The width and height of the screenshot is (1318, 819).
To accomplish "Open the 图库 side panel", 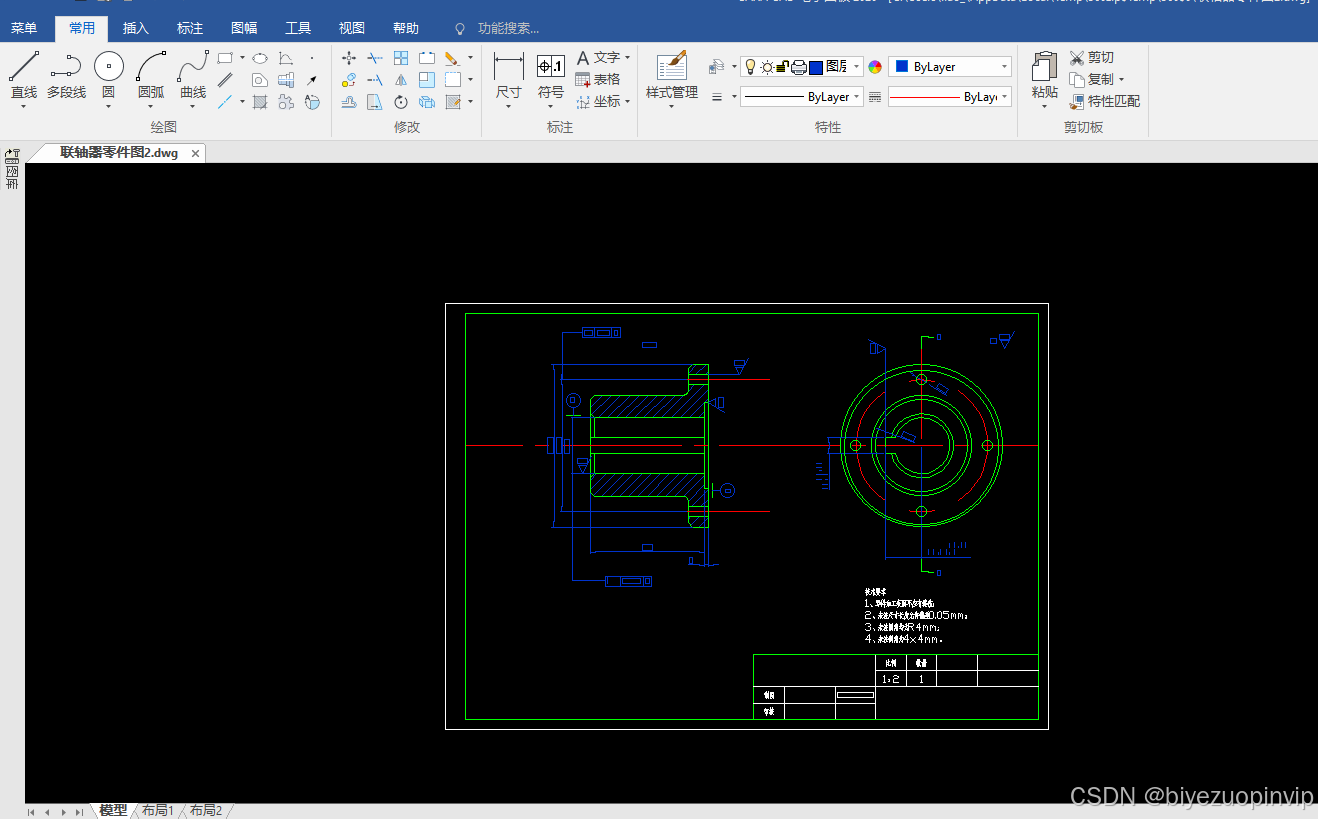I will 12,170.
